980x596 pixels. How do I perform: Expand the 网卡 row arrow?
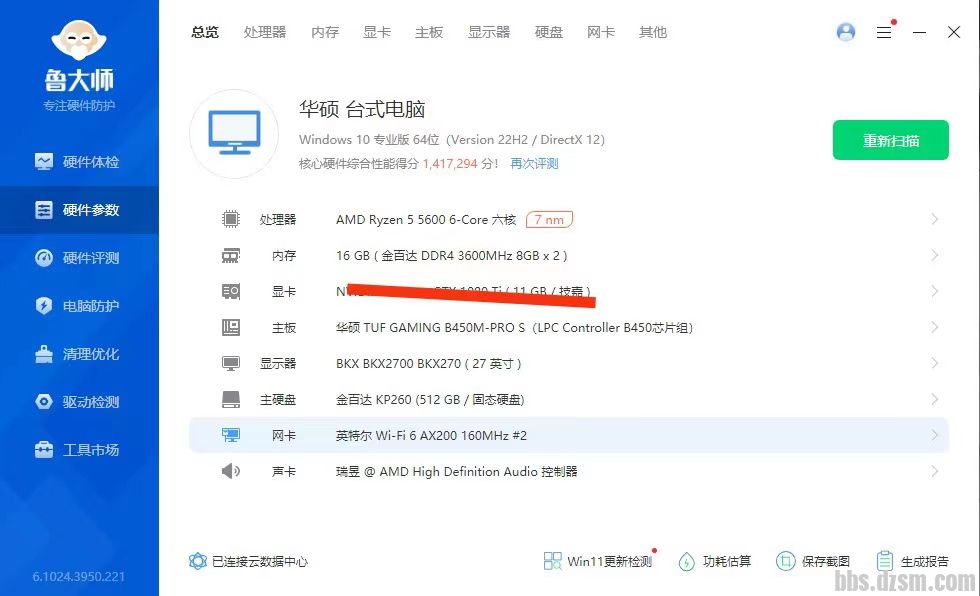click(934, 435)
